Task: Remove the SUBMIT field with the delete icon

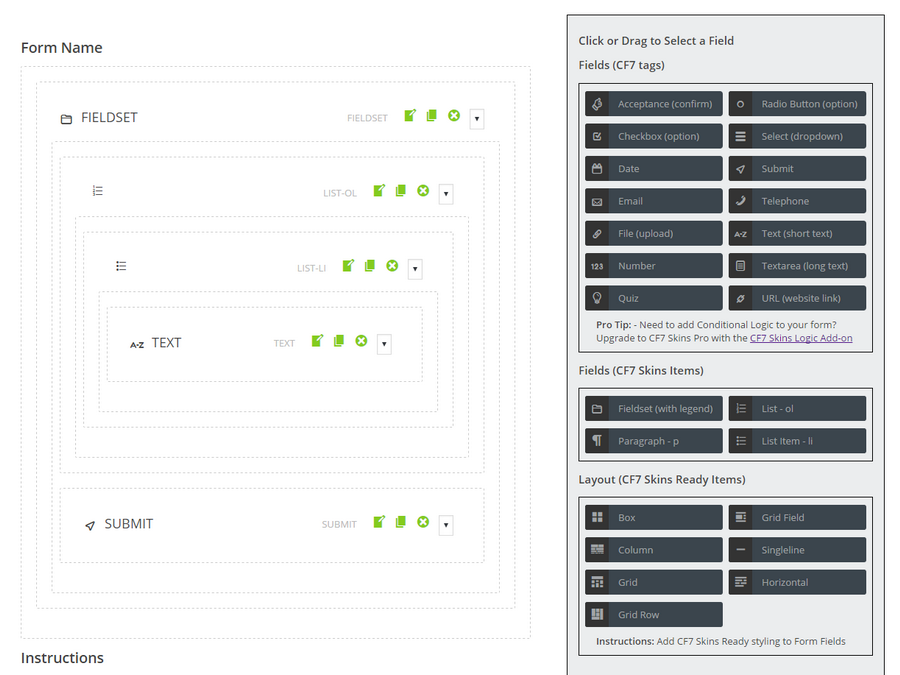Action: point(423,522)
